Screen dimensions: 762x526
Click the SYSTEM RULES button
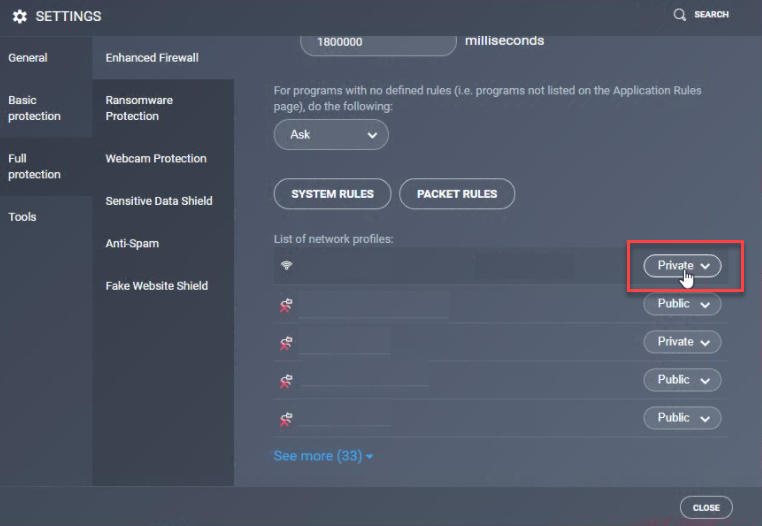332,193
